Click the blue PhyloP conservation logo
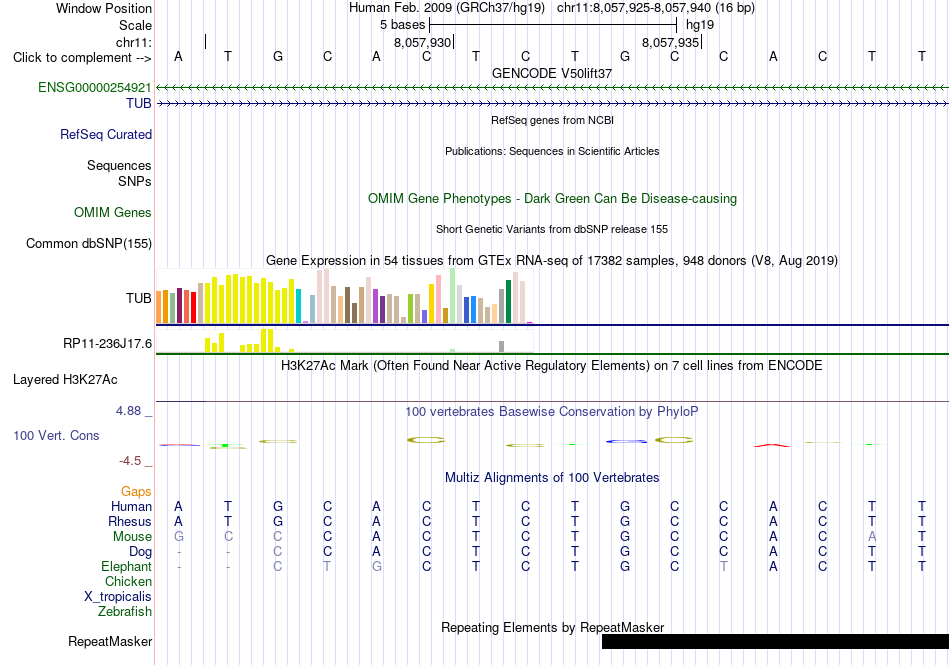This screenshot has width=950, height=665. pos(626,442)
